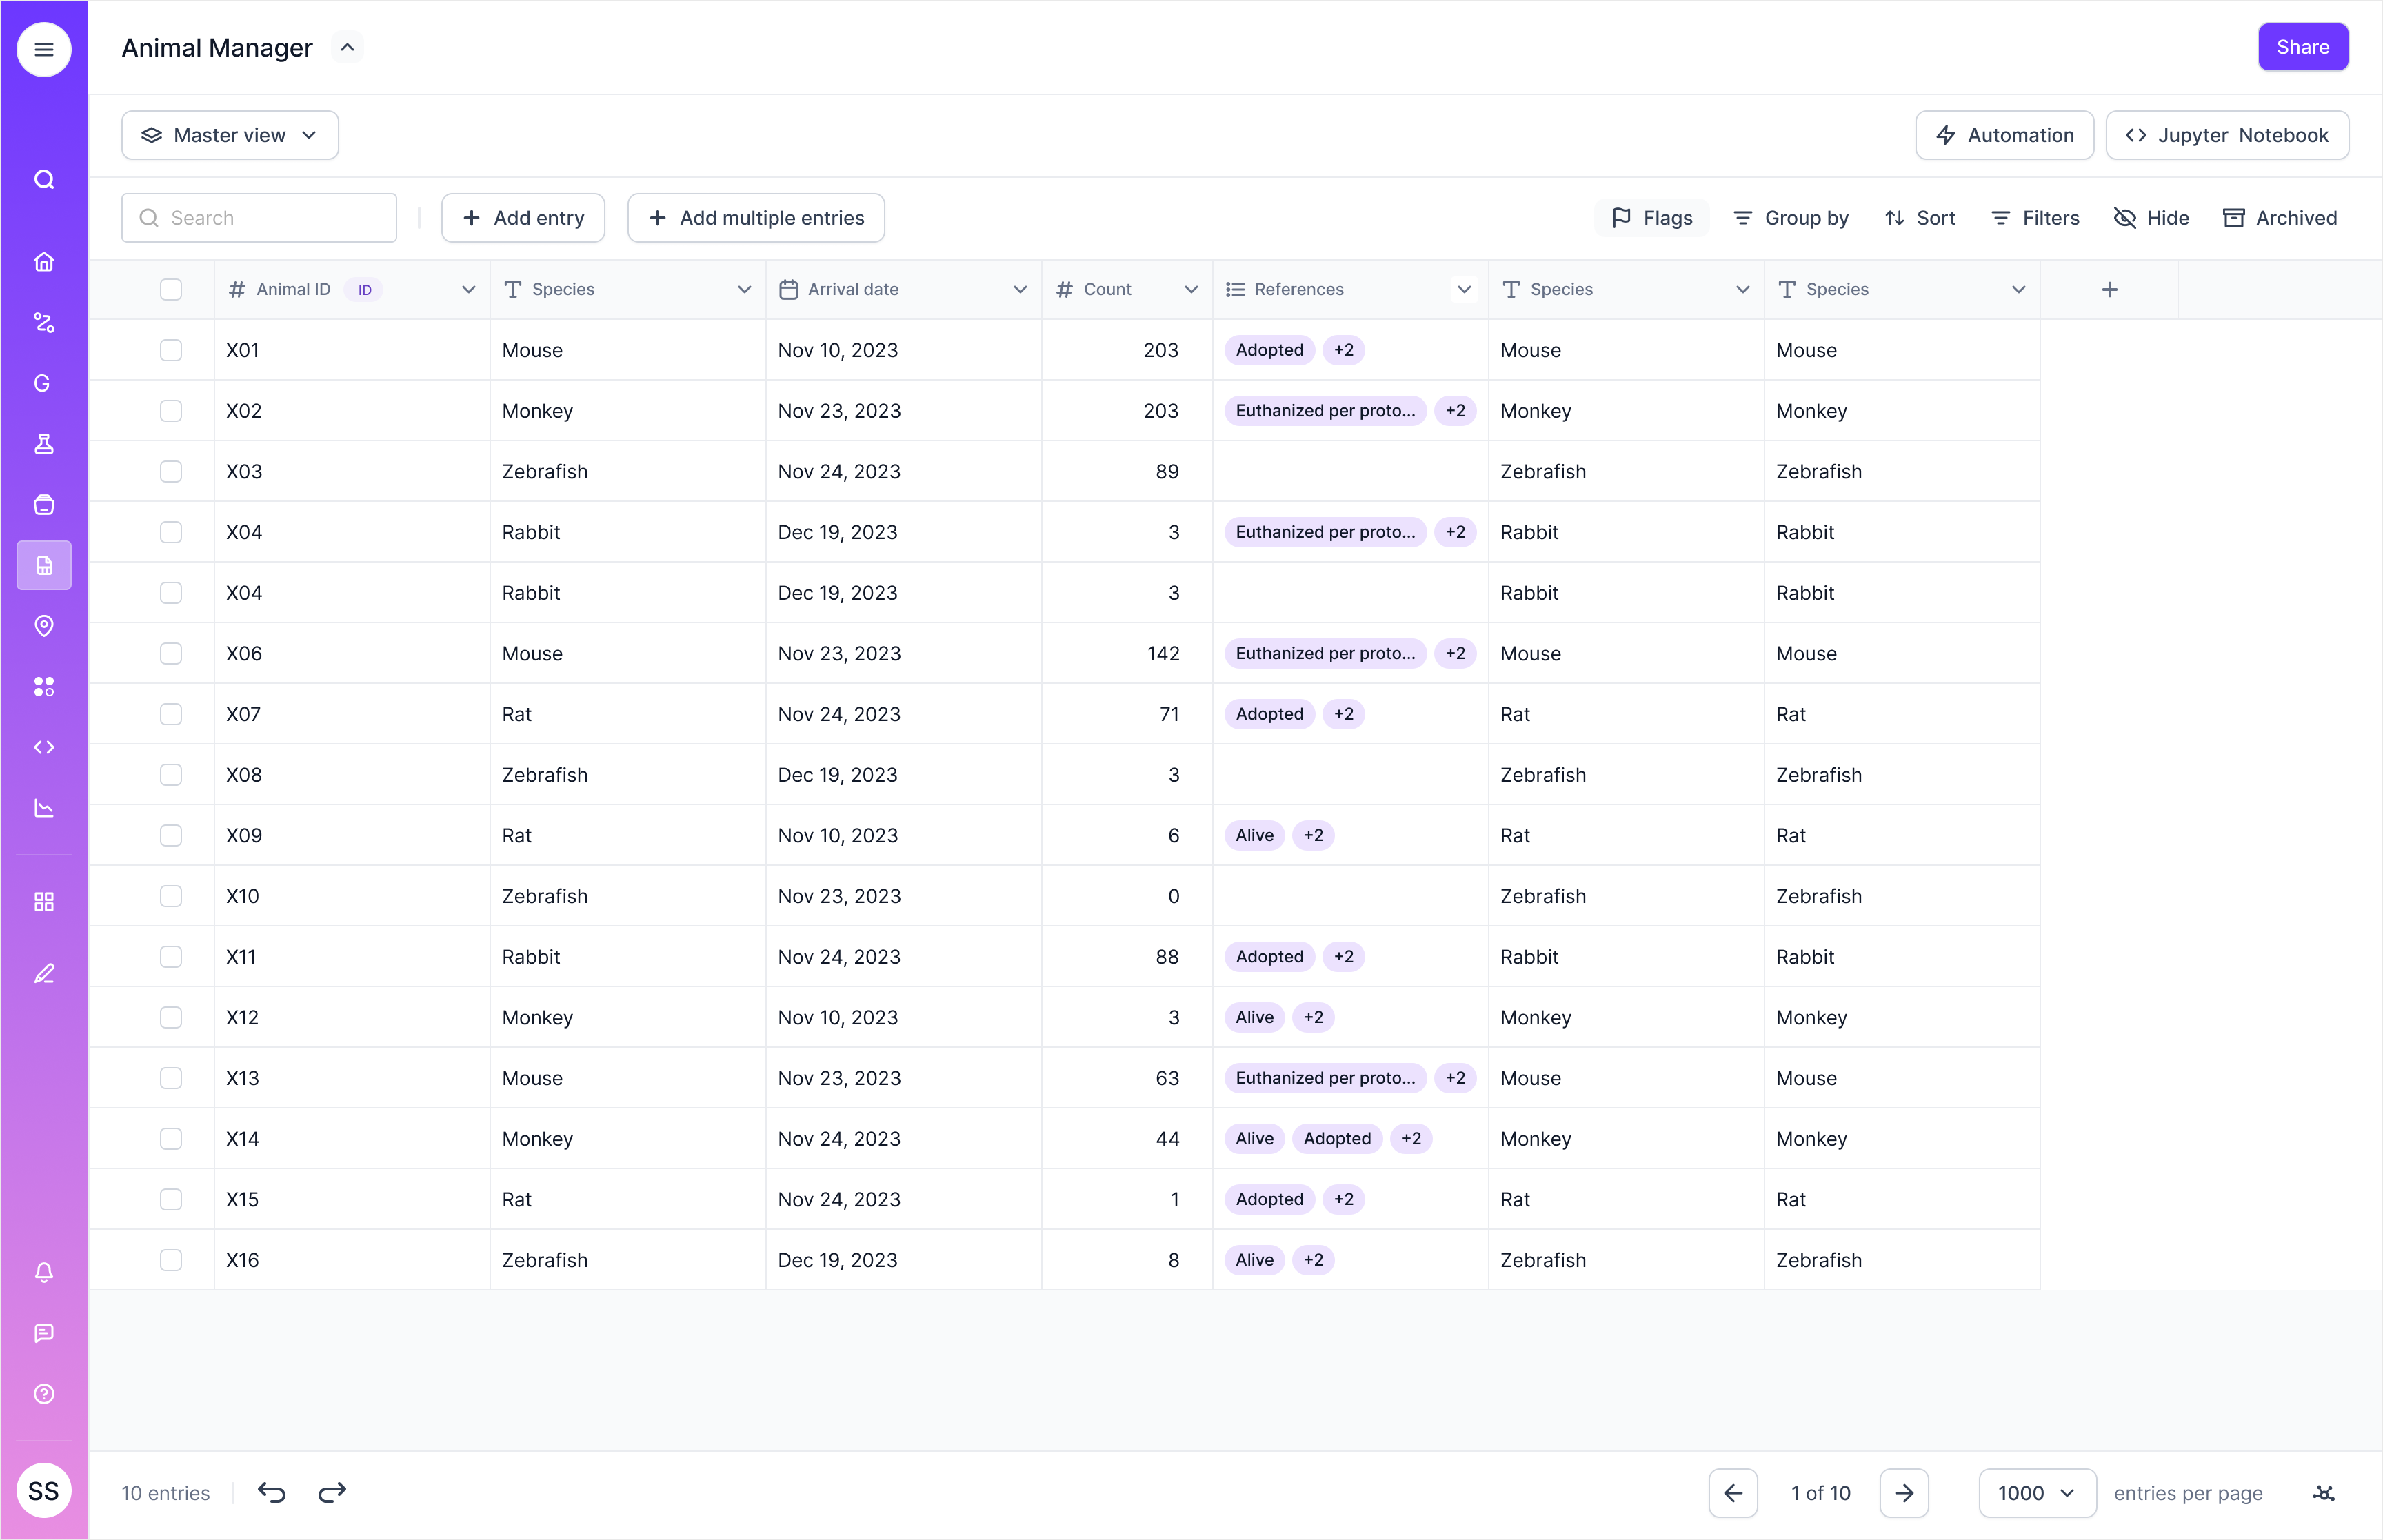Click the home icon in sidebar
Screen dimensions: 2383x1540
pos(44,262)
